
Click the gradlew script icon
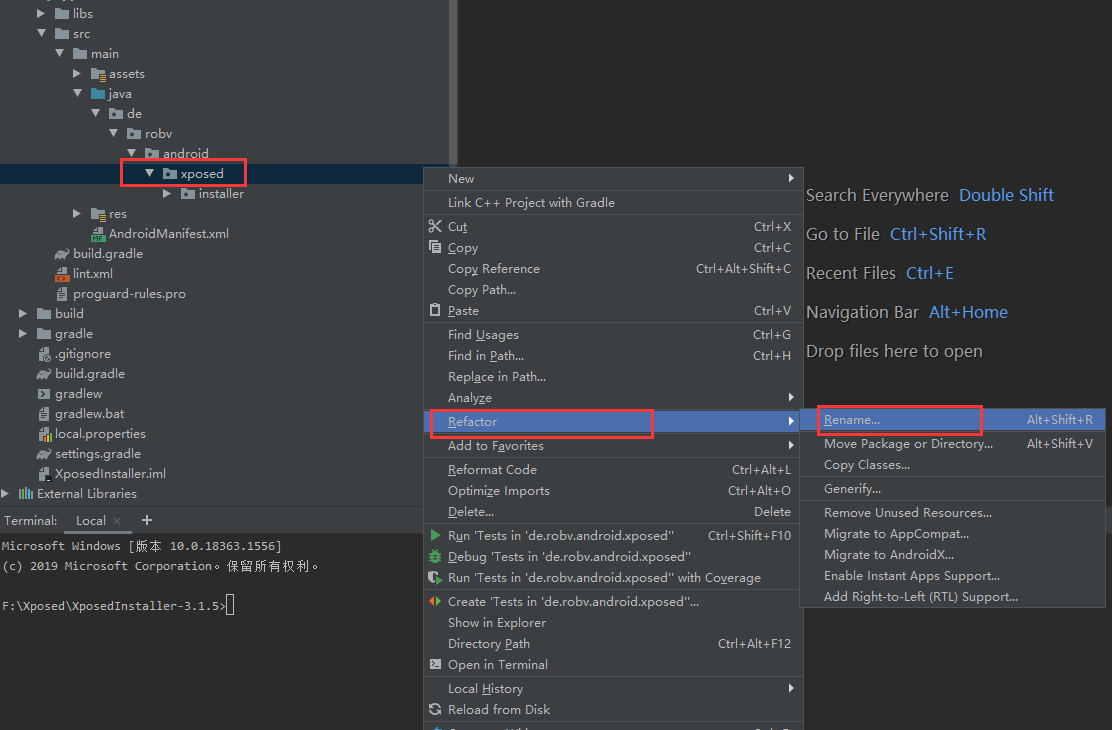pos(44,394)
